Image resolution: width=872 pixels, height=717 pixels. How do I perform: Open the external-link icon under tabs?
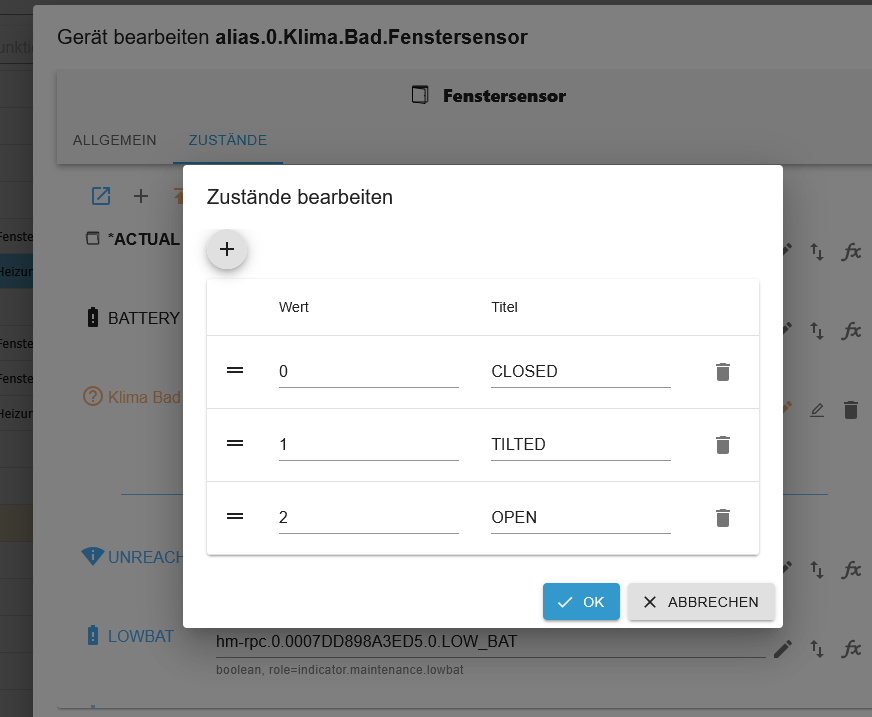[101, 196]
